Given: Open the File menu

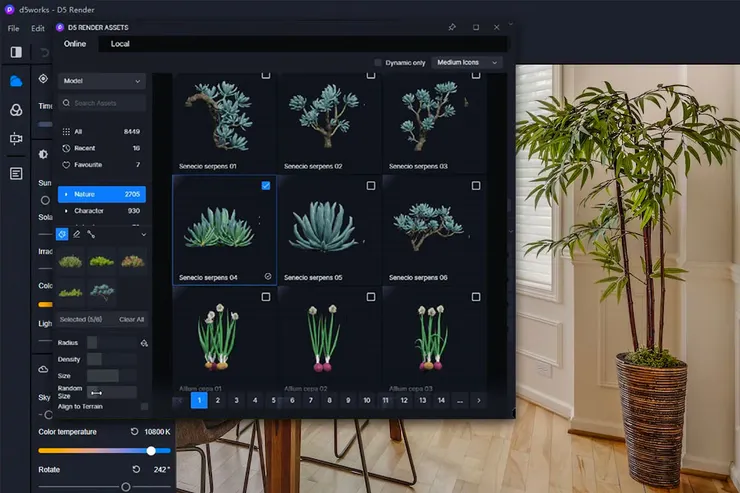Looking at the screenshot, I should pyautogui.click(x=13, y=28).
